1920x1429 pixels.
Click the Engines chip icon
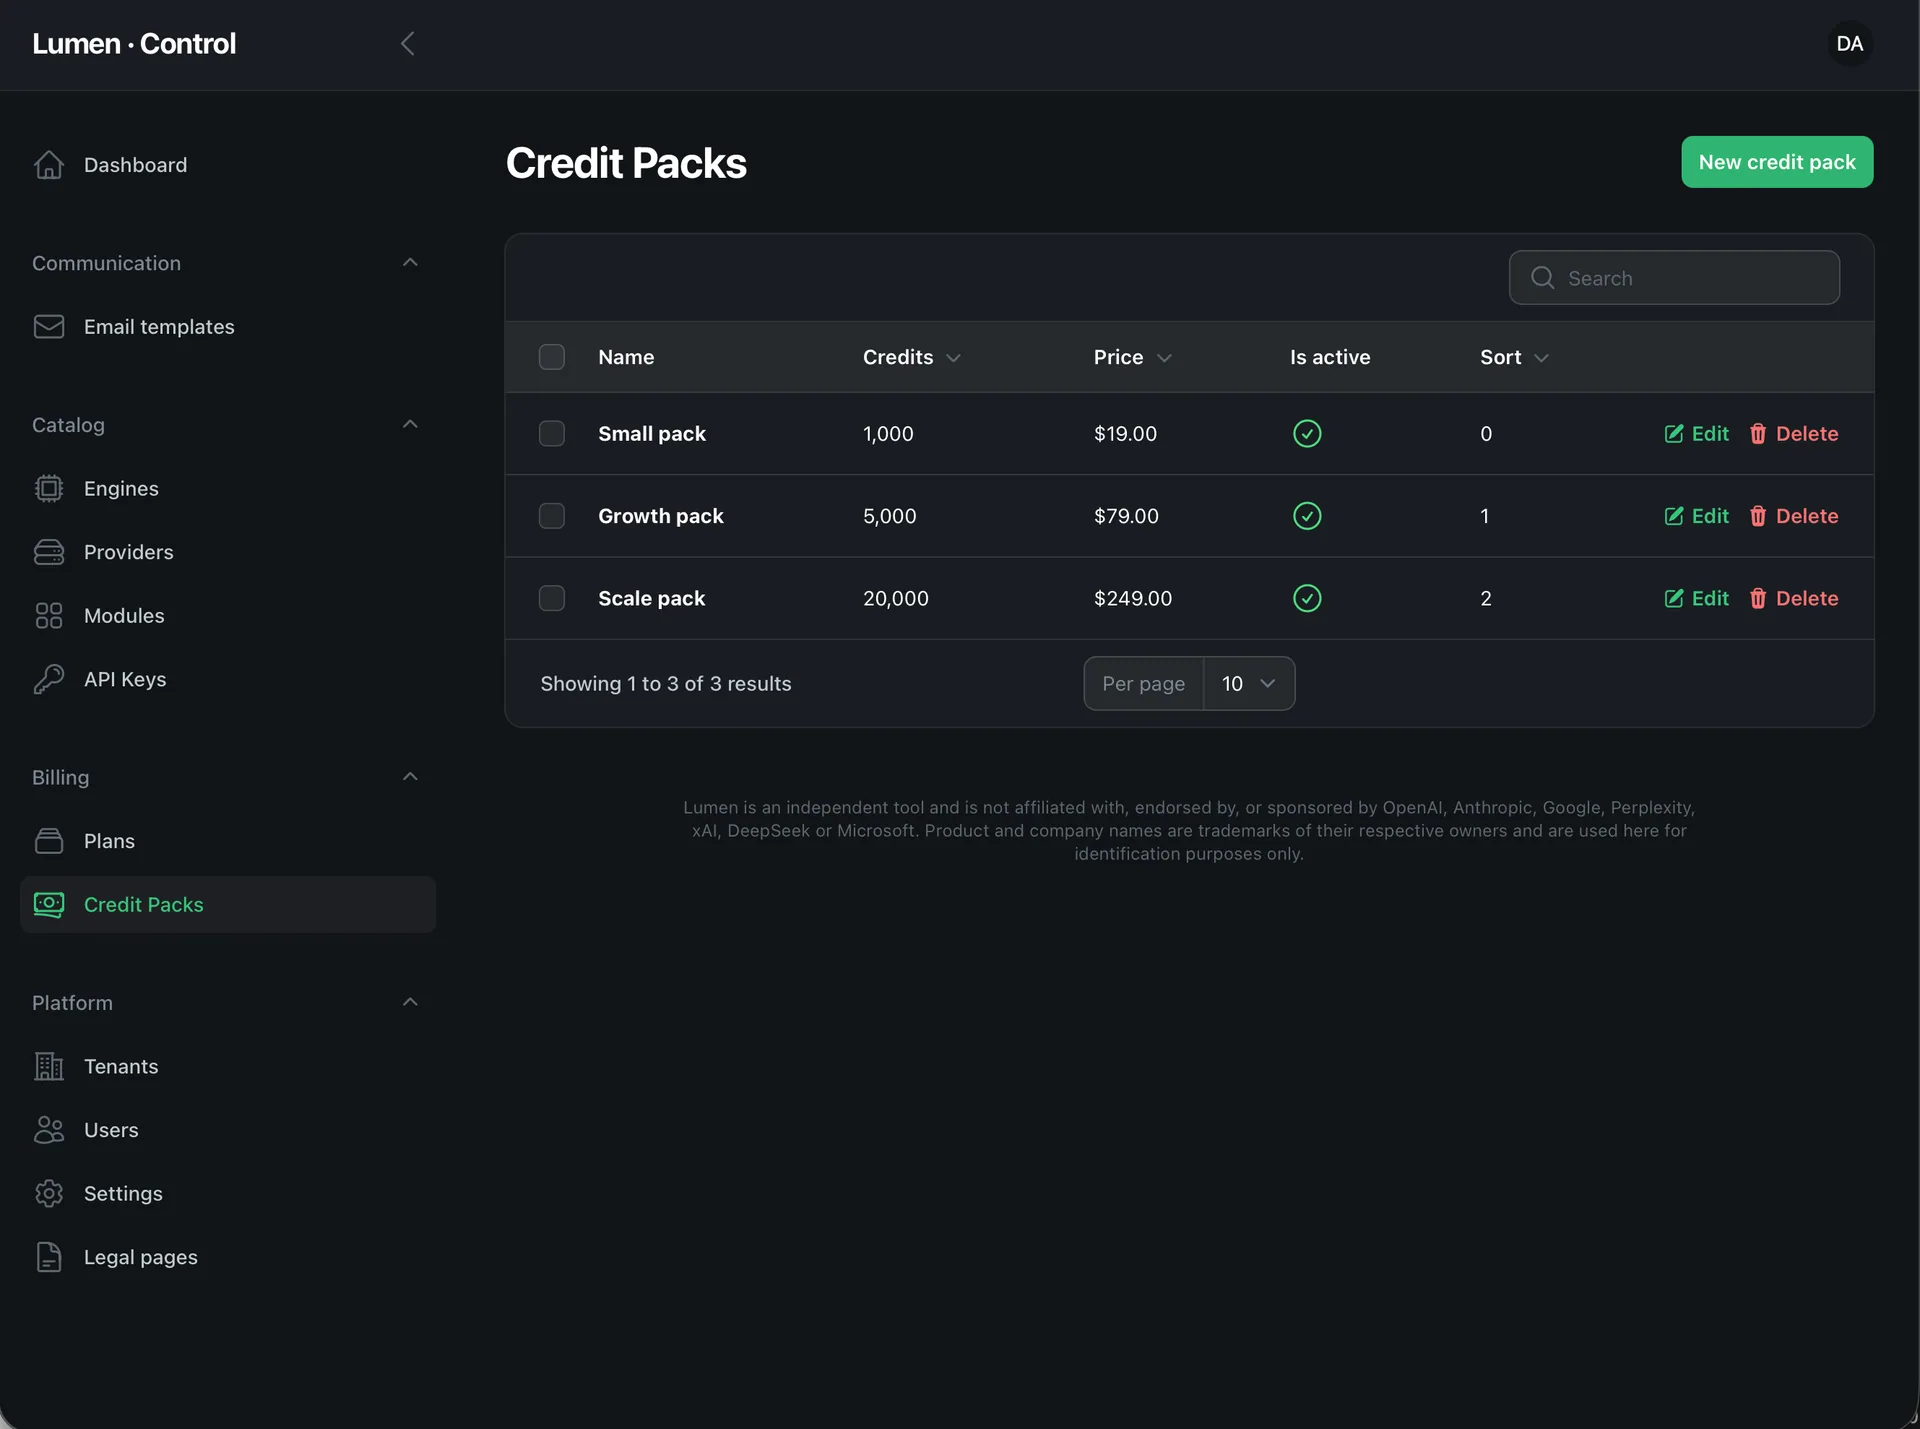pos(48,488)
